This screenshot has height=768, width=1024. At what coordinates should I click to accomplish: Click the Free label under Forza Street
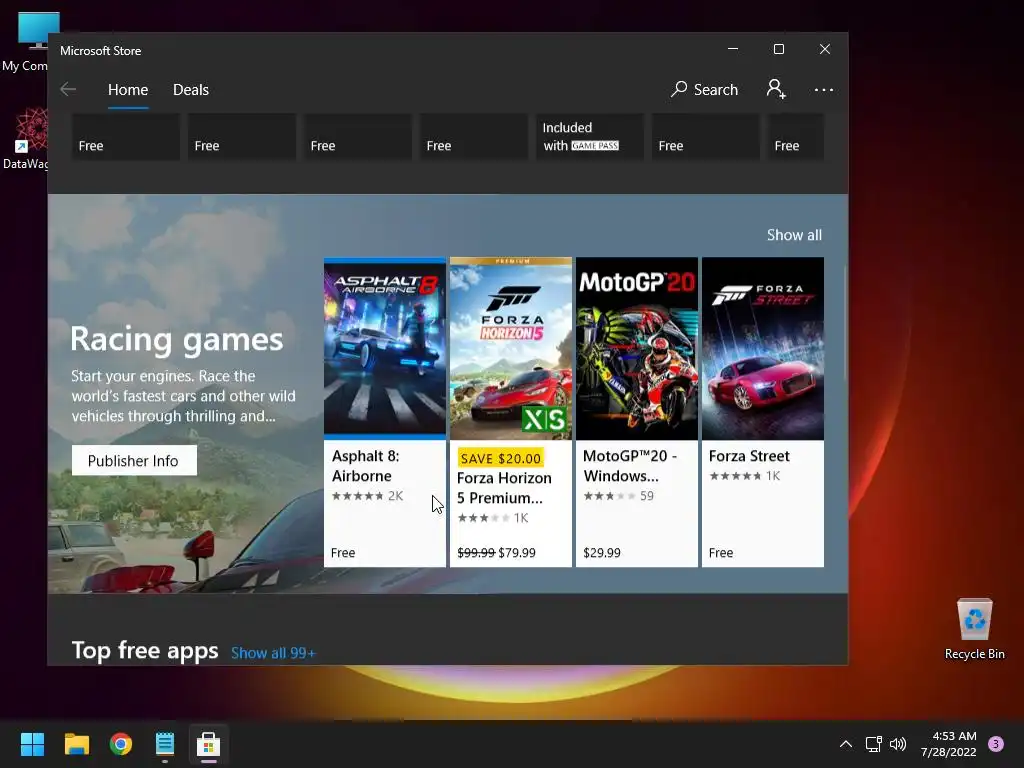point(721,553)
